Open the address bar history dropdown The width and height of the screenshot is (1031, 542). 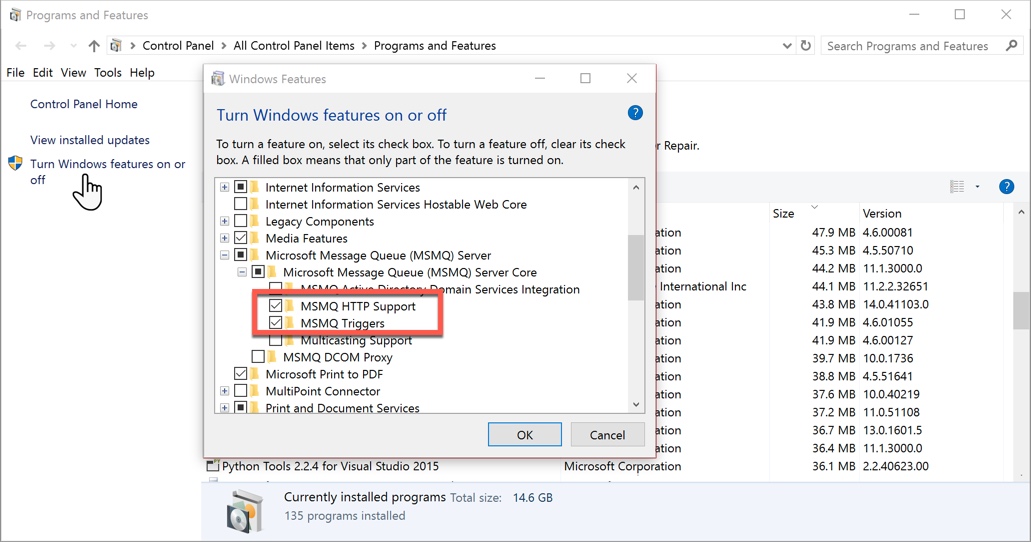coord(787,46)
